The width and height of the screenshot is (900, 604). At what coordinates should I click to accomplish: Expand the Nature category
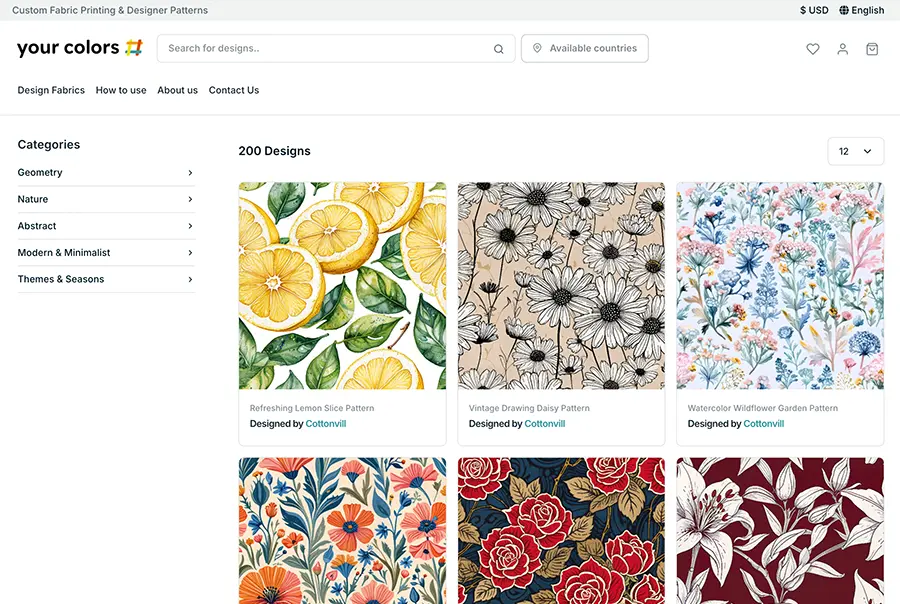[x=106, y=199]
